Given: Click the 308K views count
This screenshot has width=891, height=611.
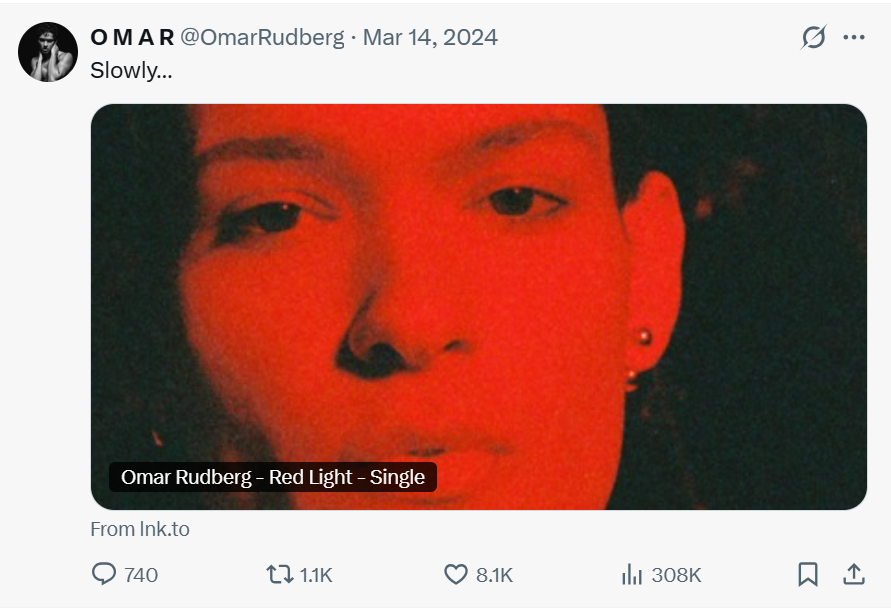Looking at the screenshot, I should pos(676,575).
